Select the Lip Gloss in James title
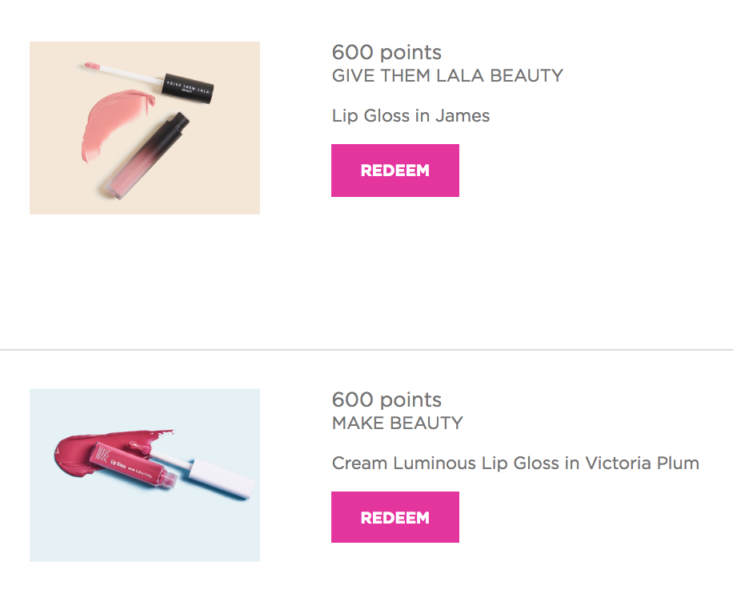 coord(410,116)
